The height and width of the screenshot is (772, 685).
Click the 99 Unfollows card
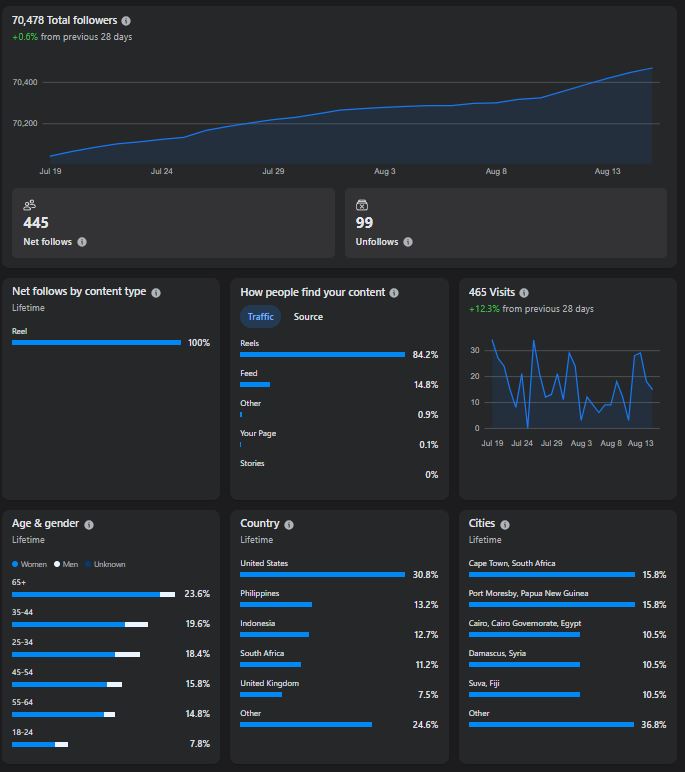pos(506,223)
